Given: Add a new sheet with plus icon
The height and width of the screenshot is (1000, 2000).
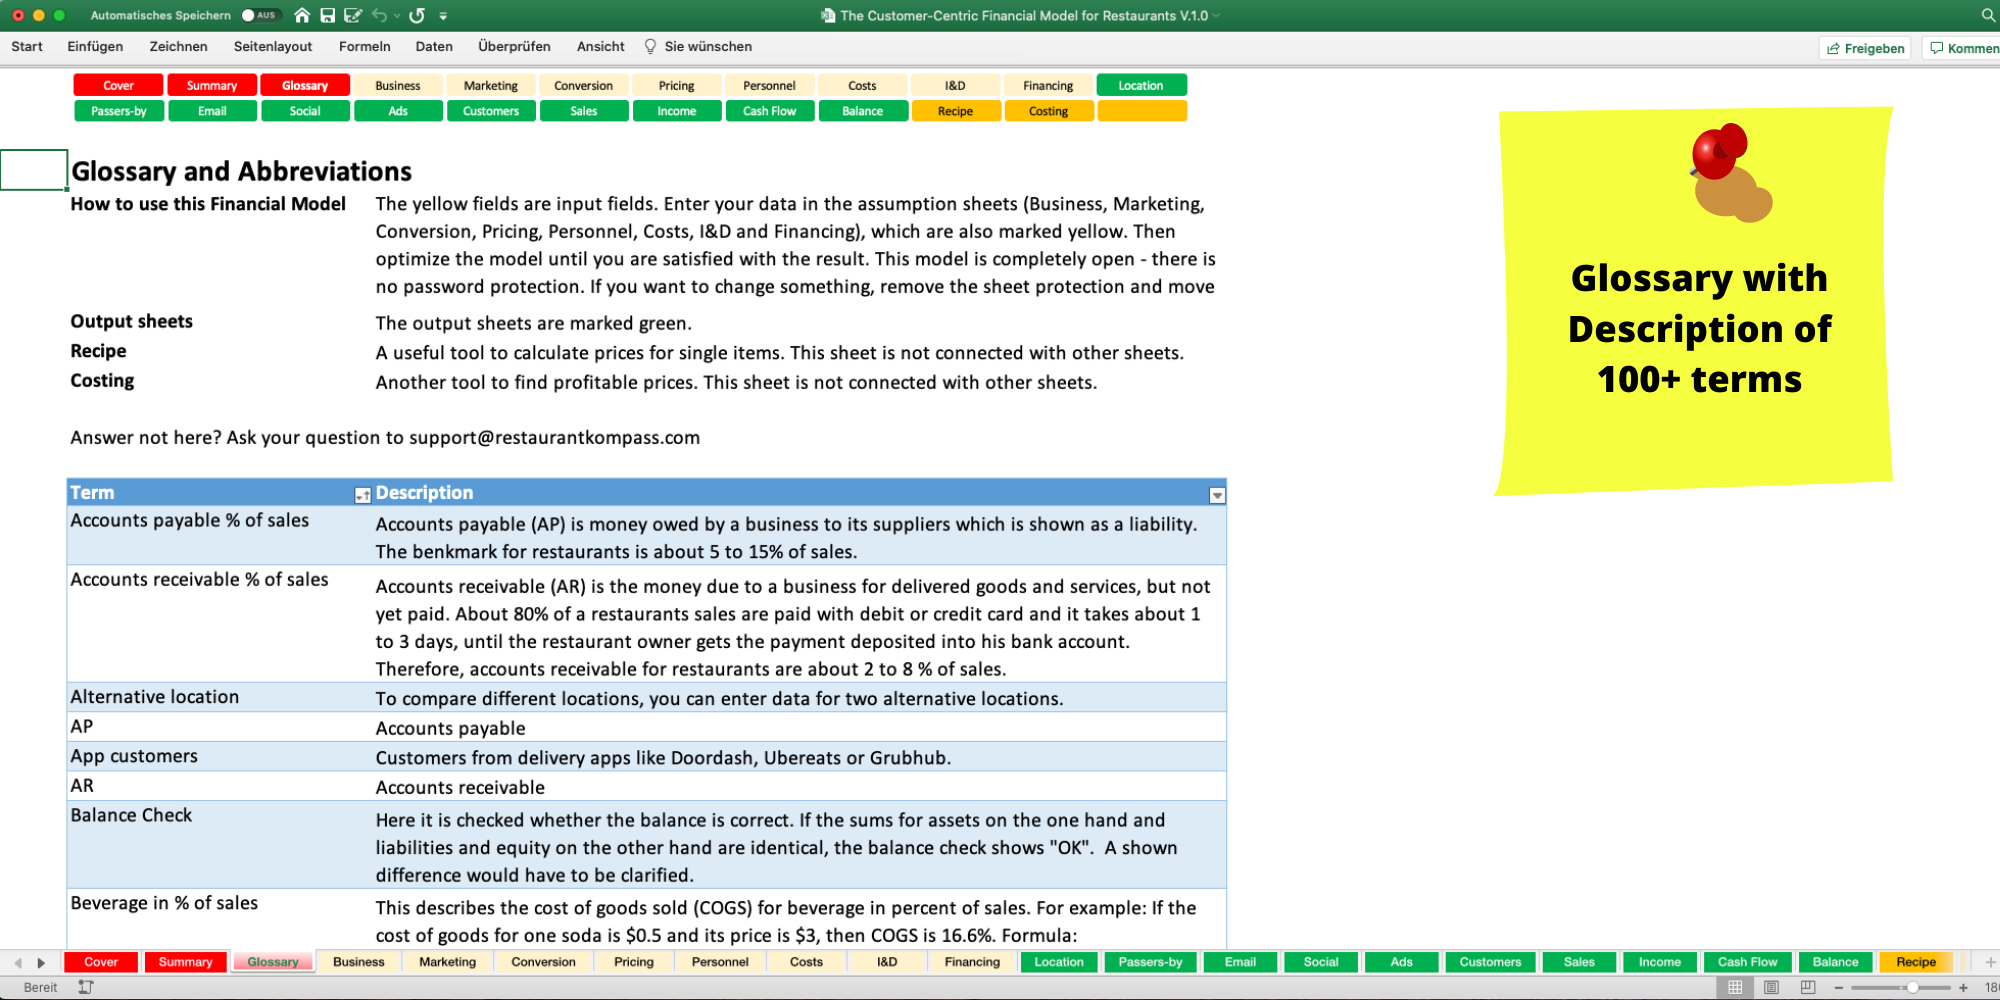Looking at the screenshot, I should (1990, 962).
